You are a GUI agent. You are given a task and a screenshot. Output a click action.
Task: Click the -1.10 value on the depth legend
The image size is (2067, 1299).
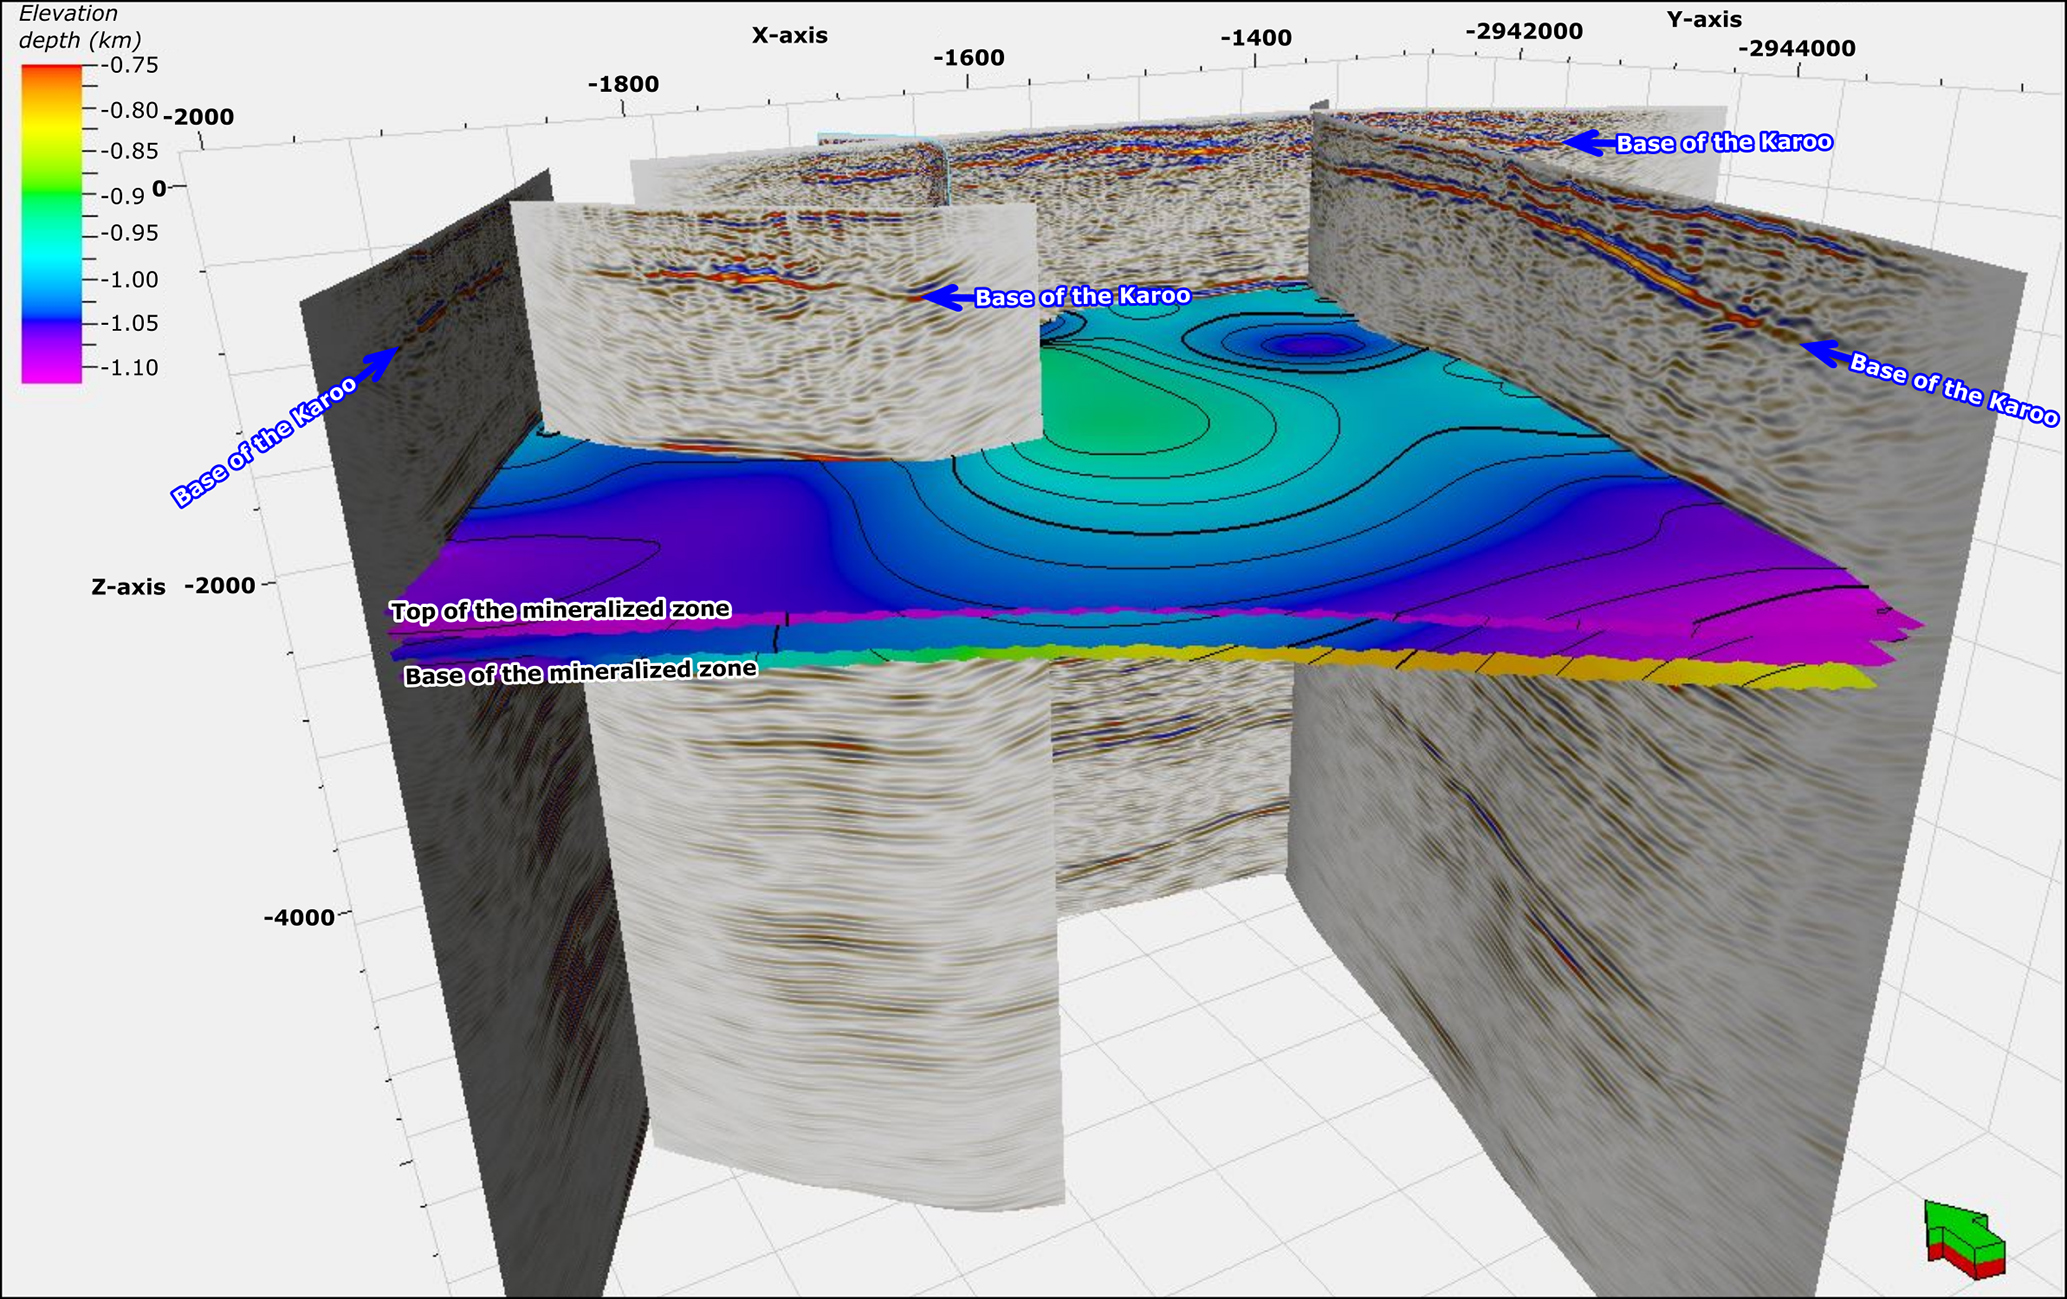tap(129, 368)
